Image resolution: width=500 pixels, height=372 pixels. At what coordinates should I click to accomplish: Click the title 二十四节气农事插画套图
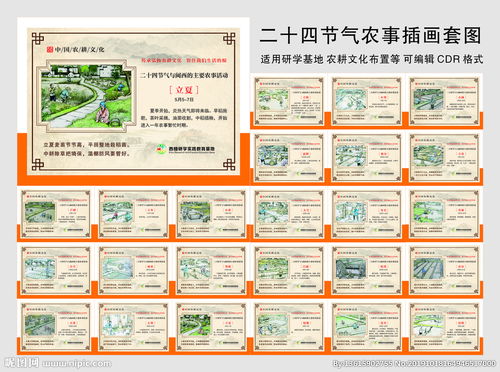[x=370, y=36]
